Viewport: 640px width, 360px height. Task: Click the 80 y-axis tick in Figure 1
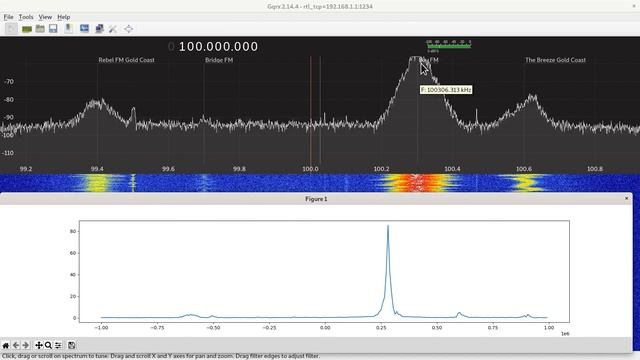pos(73,231)
